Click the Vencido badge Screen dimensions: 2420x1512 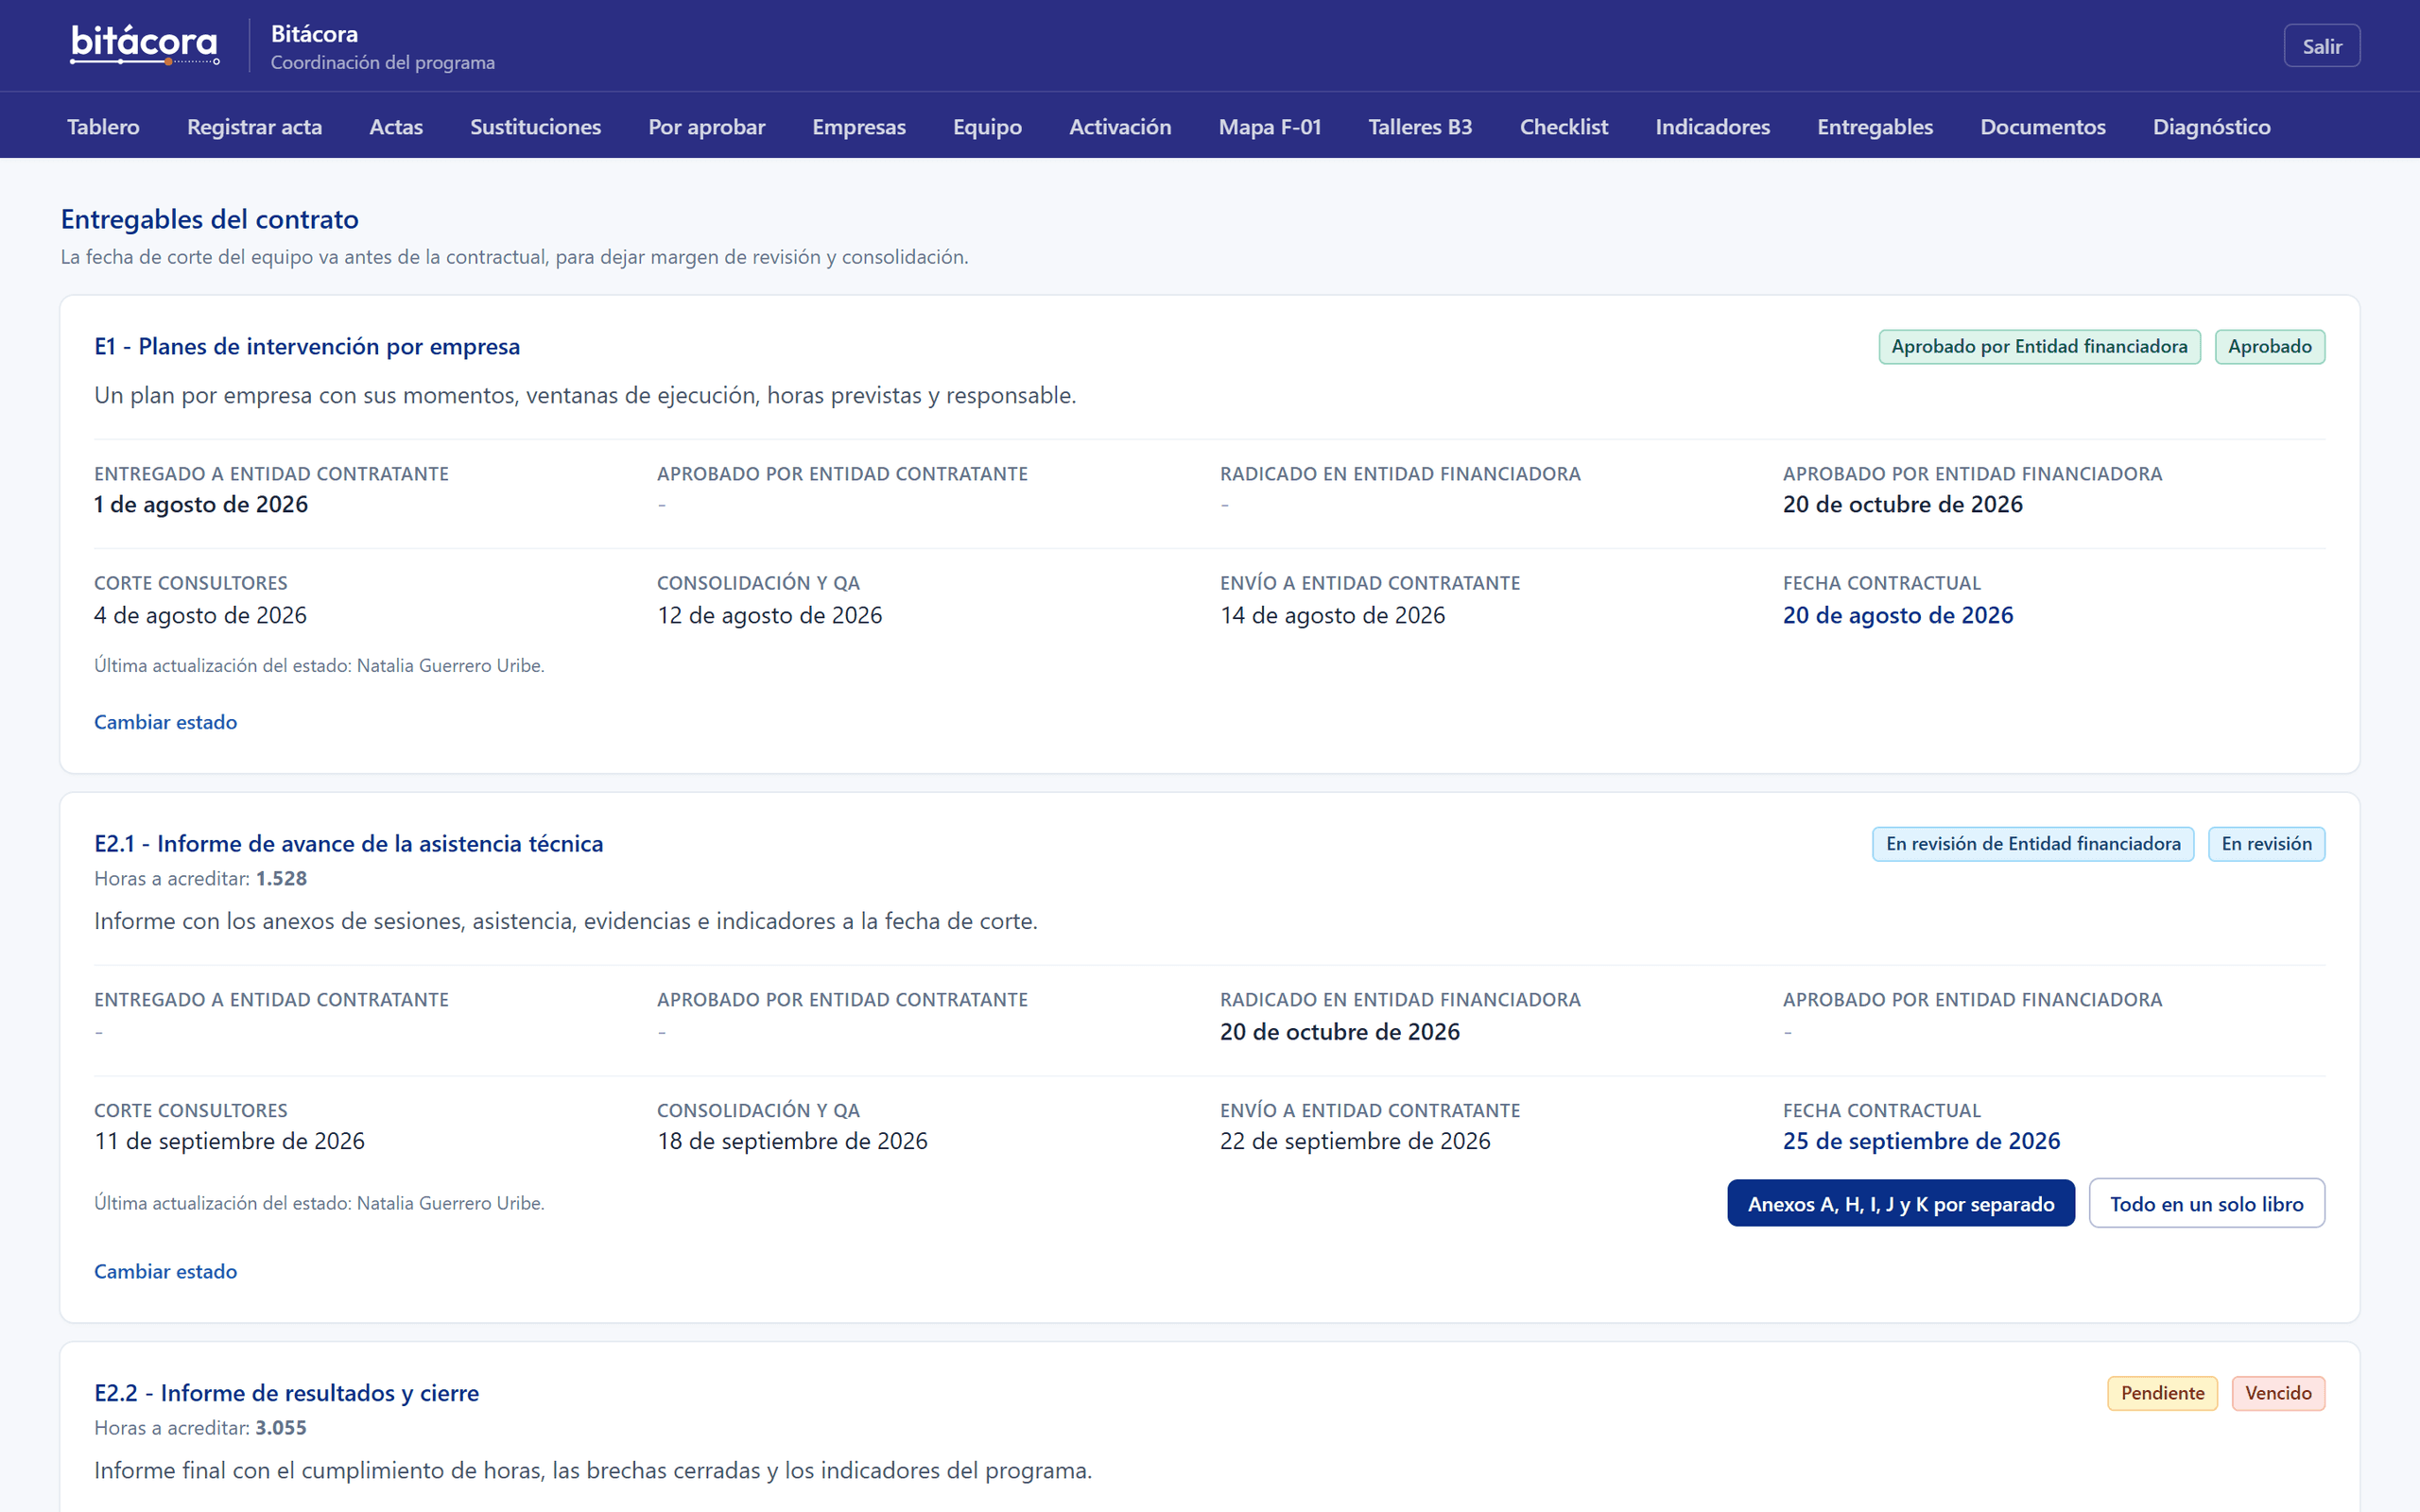2278,1393
